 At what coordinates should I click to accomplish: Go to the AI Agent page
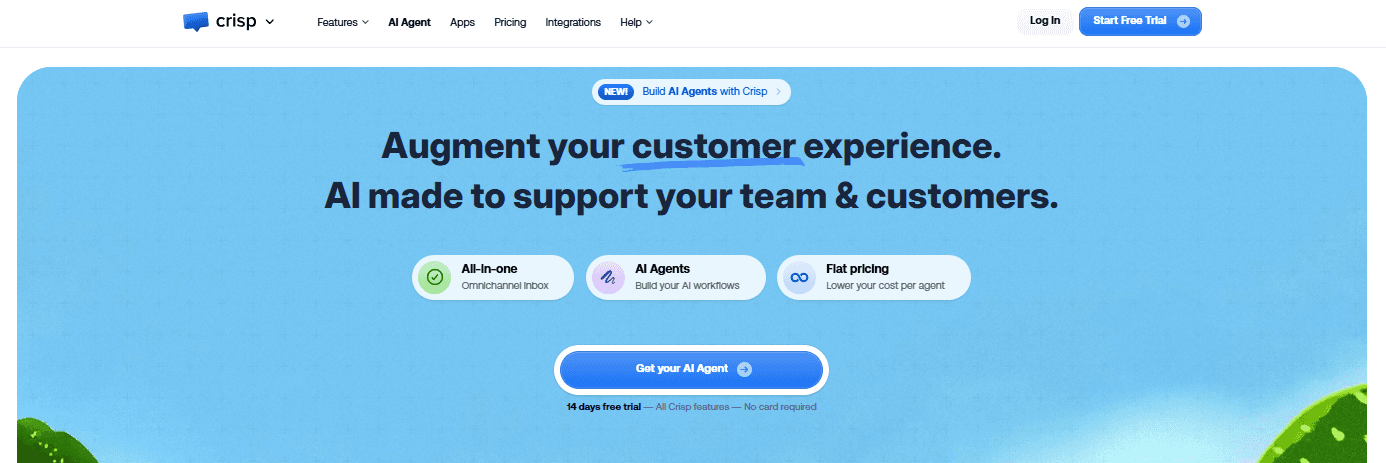click(x=409, y=22)
